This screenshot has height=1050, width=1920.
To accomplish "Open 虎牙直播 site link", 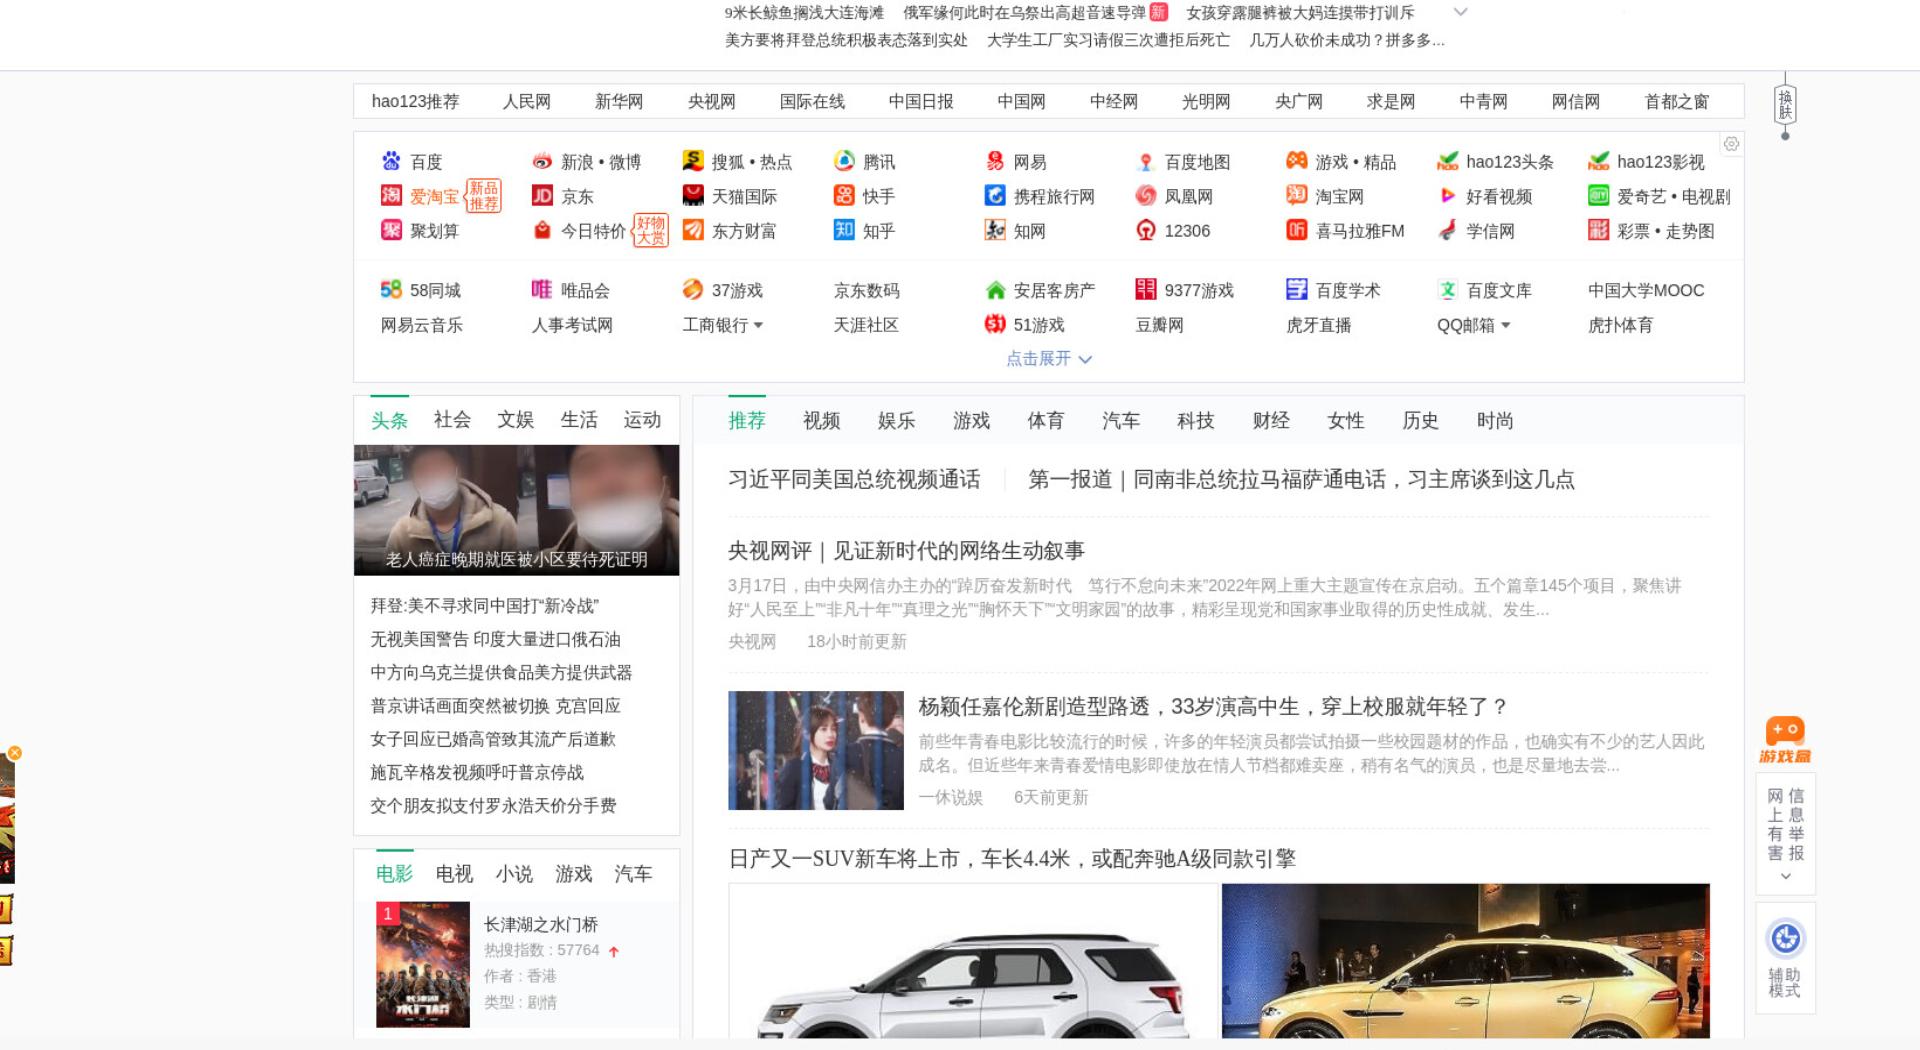I will point(1319,325).
